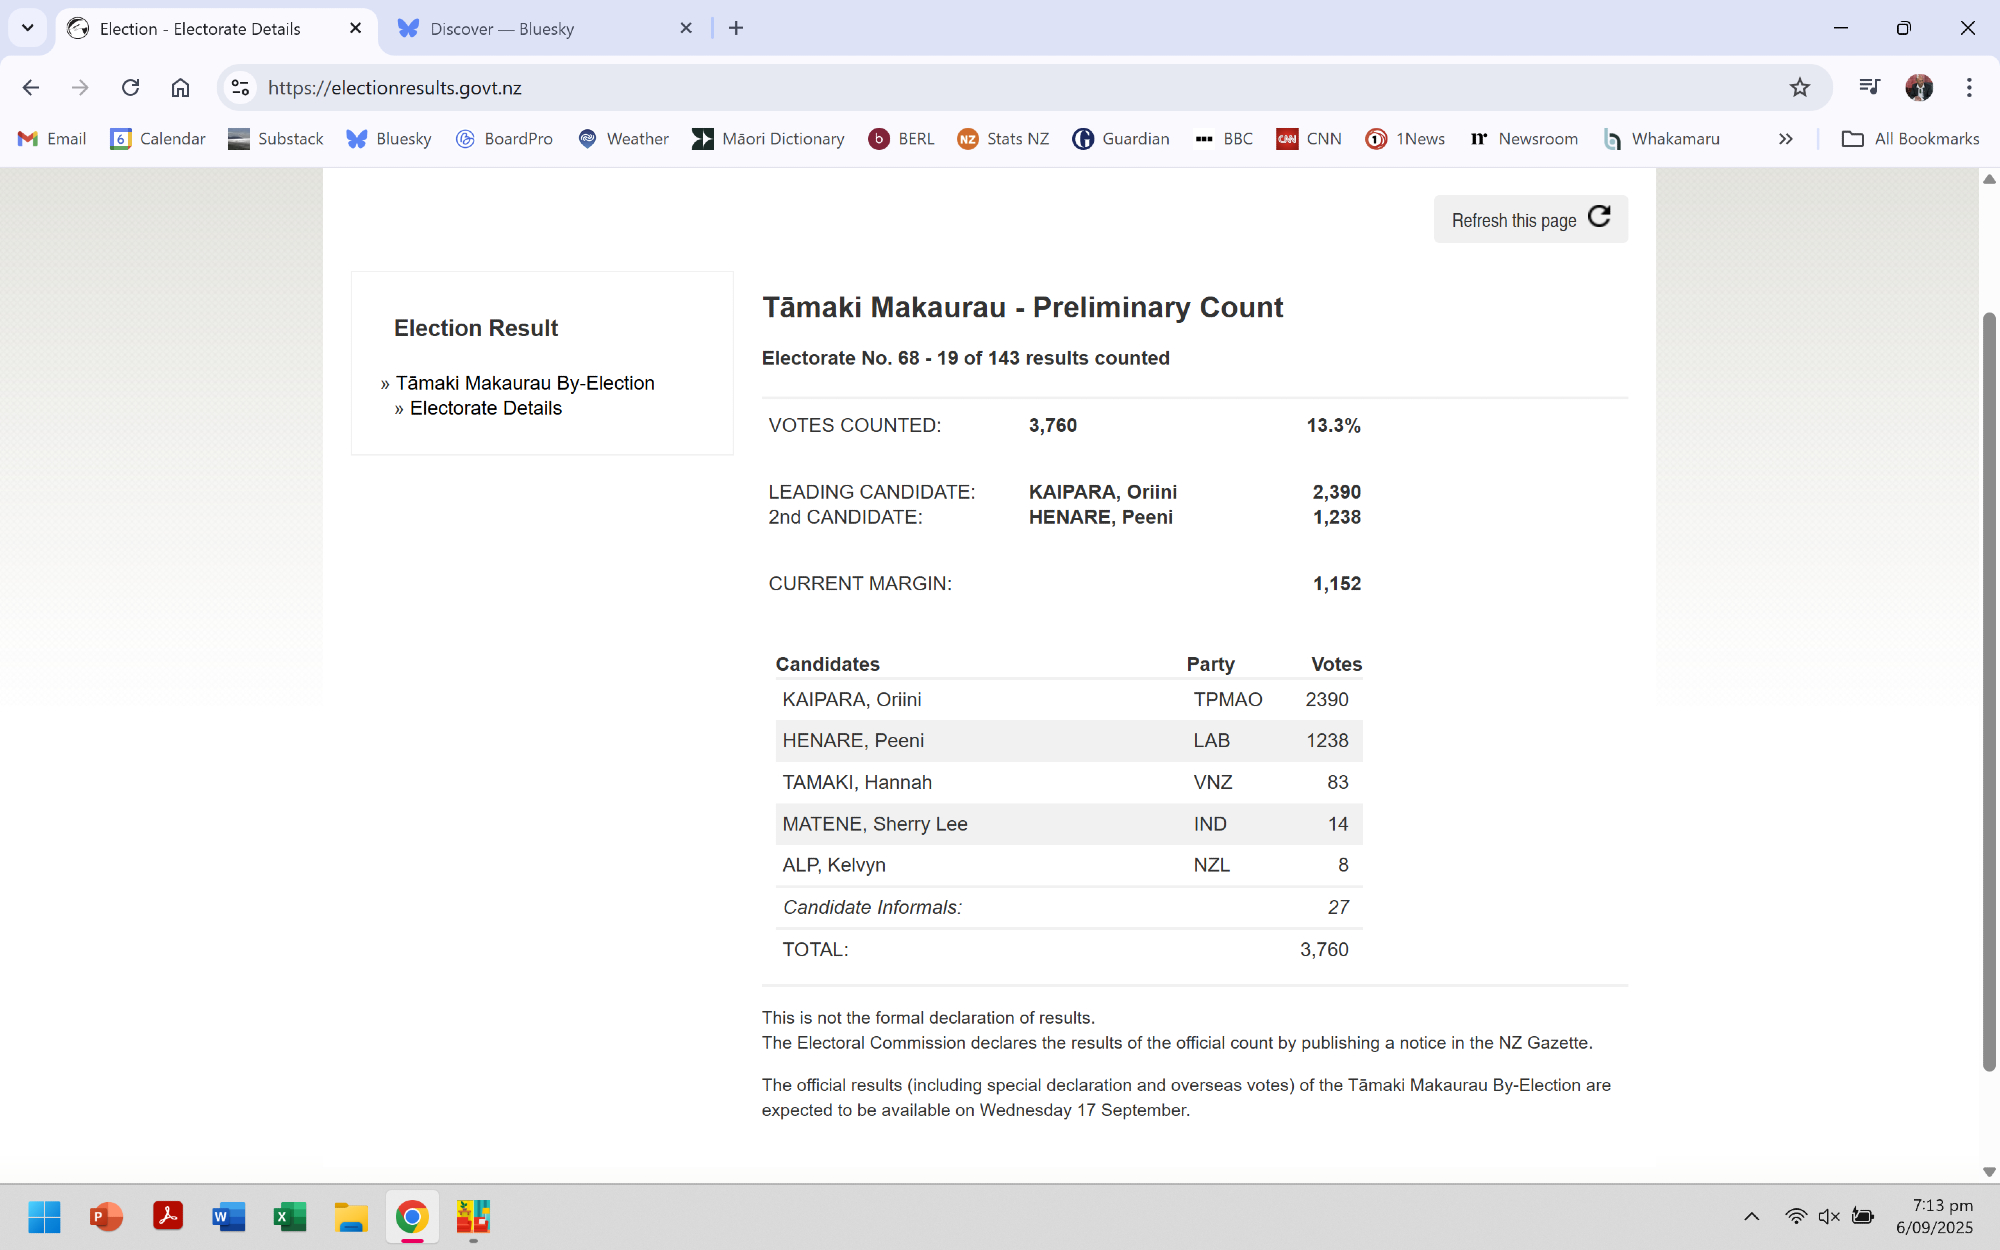Viewport: 2000px width, 1250px height.
Task: Switch to the Discover — Bluesky tab
Action: click(502, 29)
